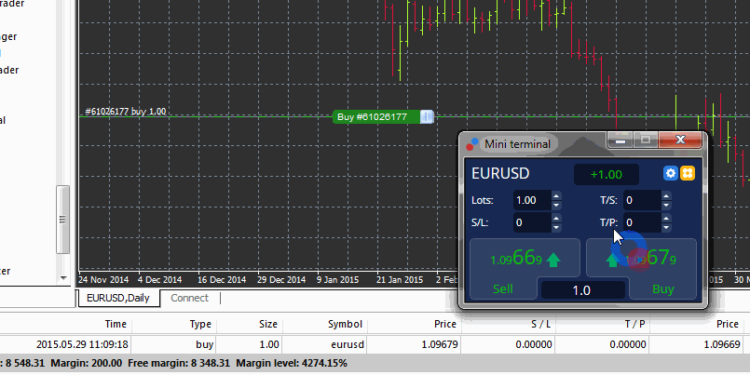This screenshot has width=750, height=375.
Task: Switch to the EURUSD,Daily chart tab
Action: [x=118, y=298]
